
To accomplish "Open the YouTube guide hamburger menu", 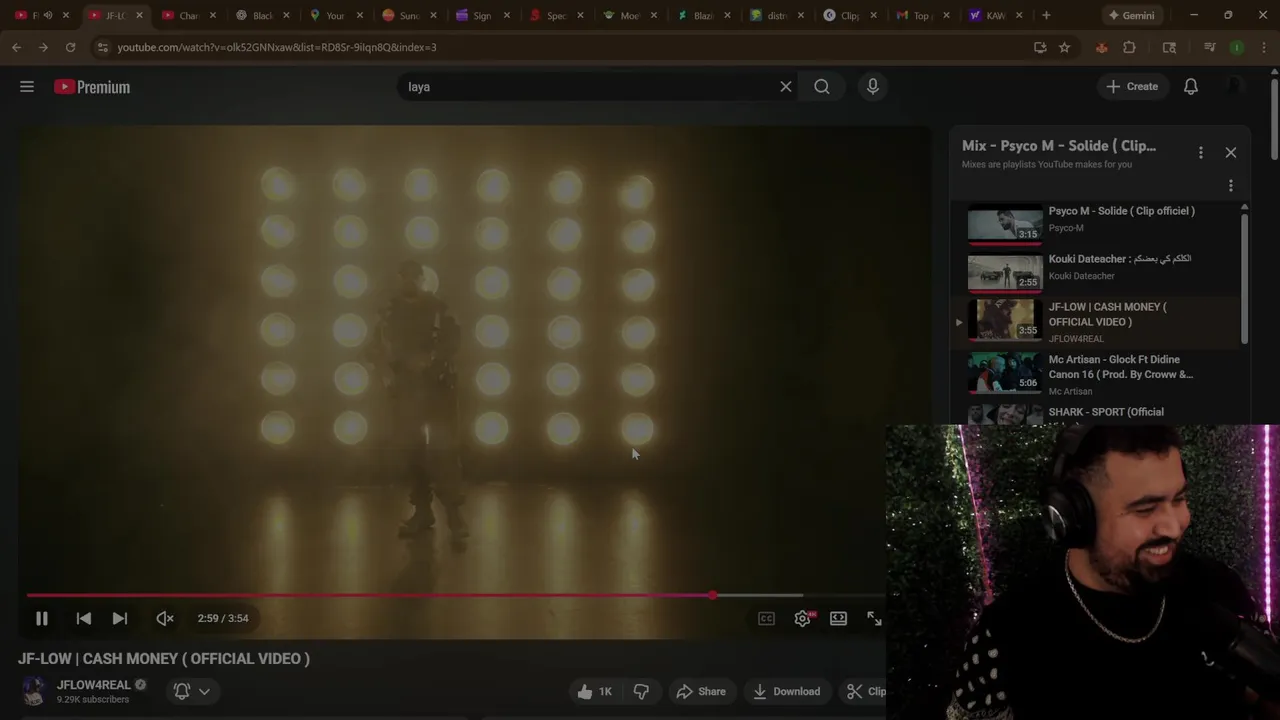I will click(27, 87).
